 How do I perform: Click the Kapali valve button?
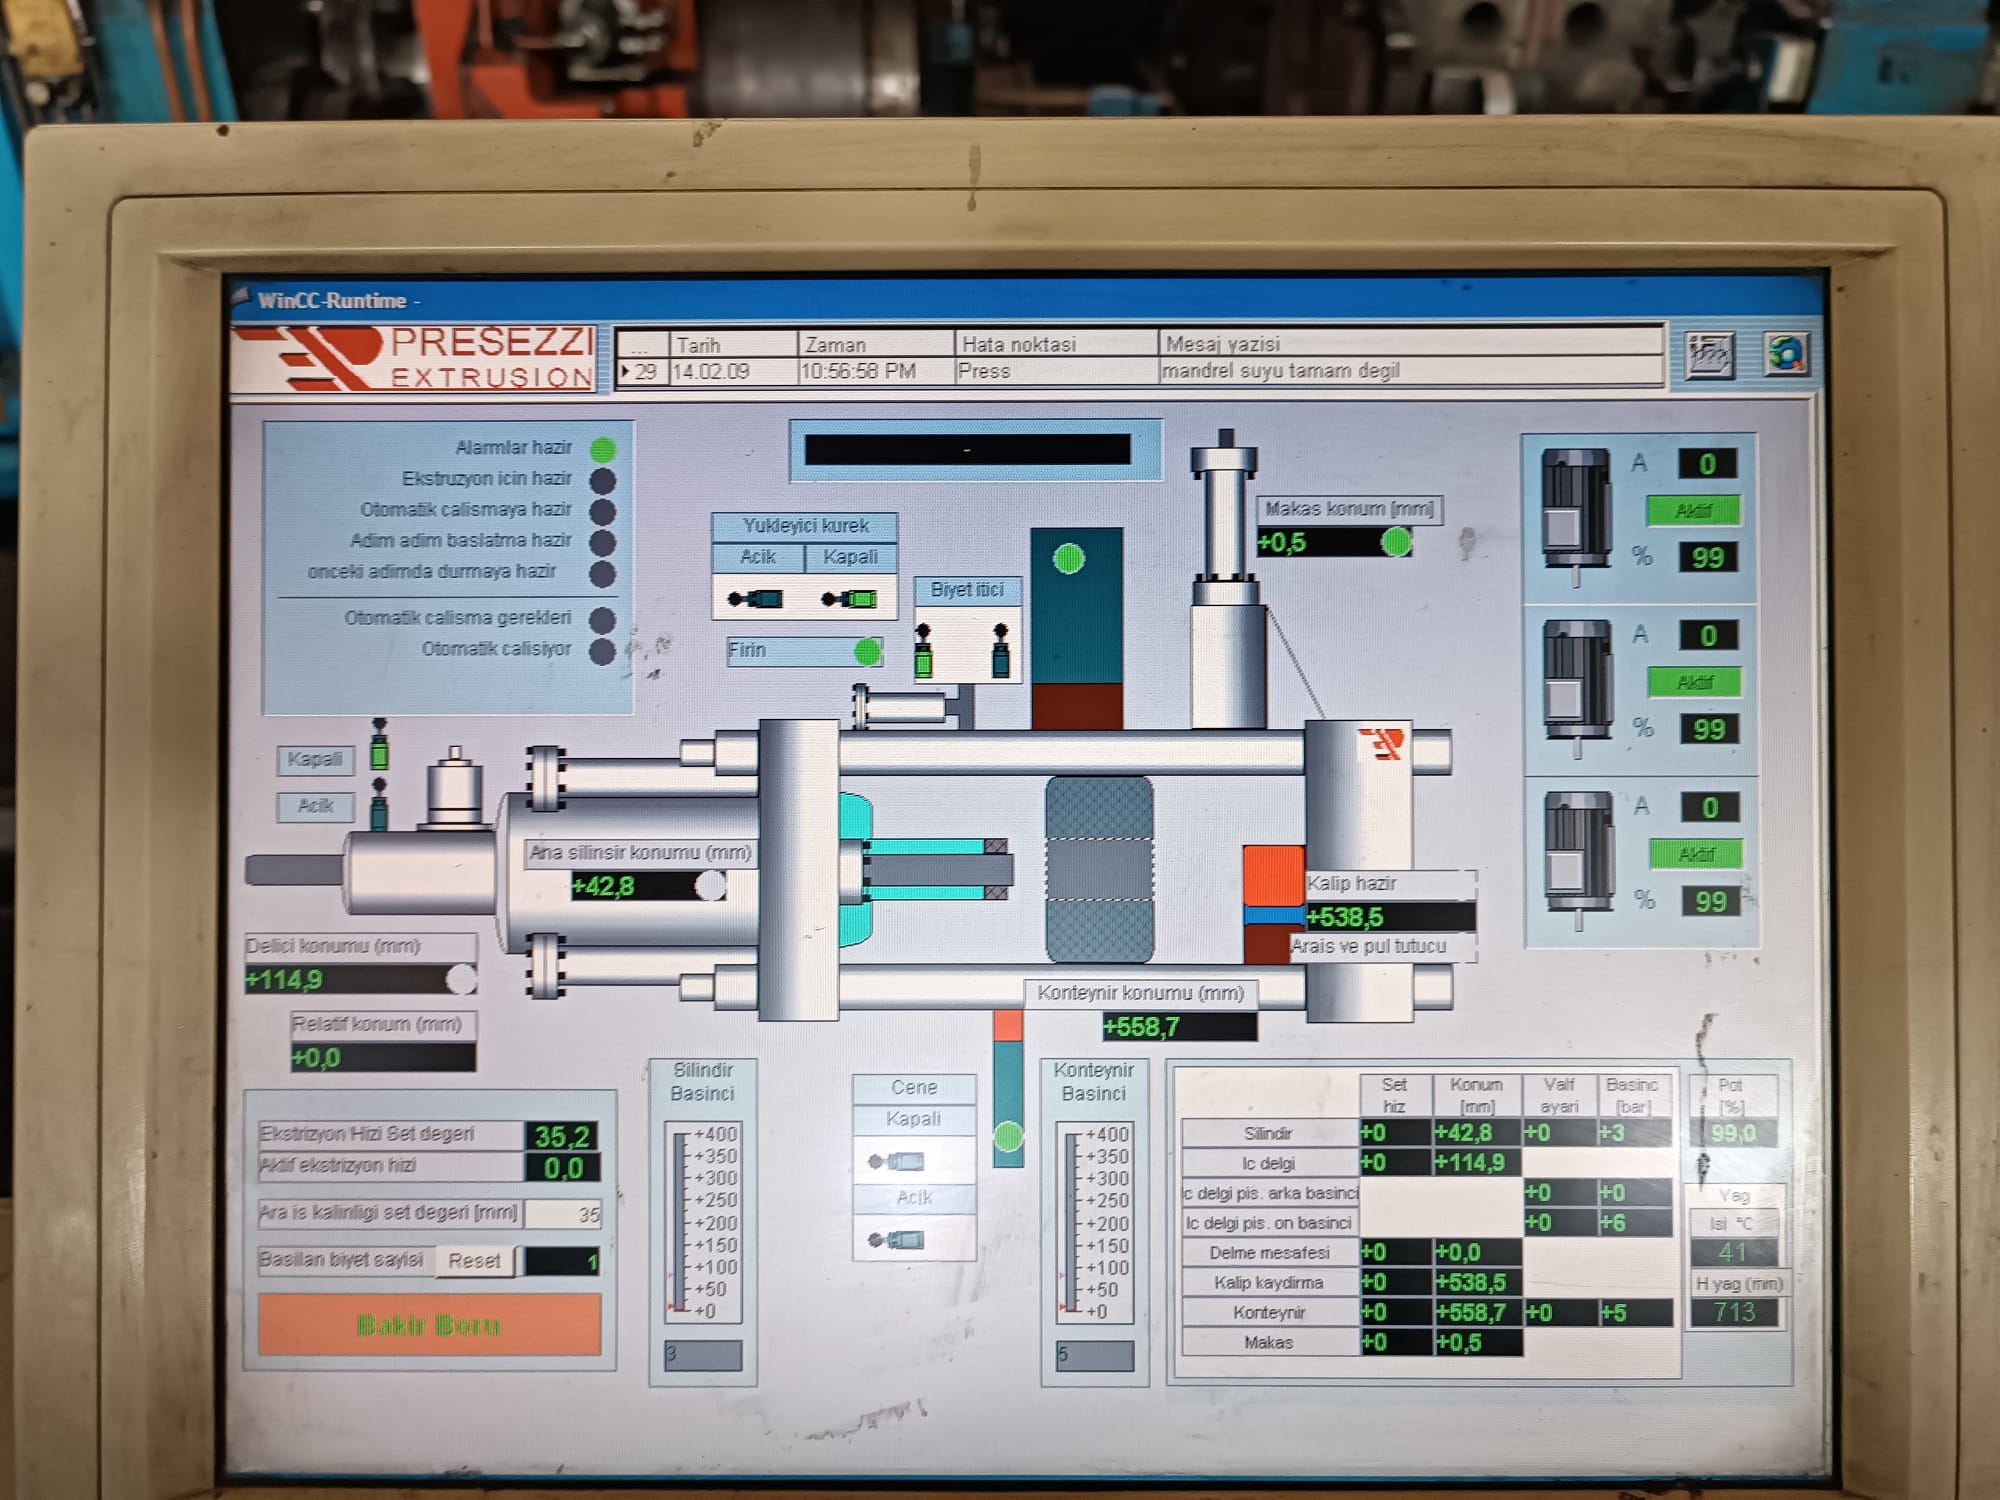click(x=315, y=760)
